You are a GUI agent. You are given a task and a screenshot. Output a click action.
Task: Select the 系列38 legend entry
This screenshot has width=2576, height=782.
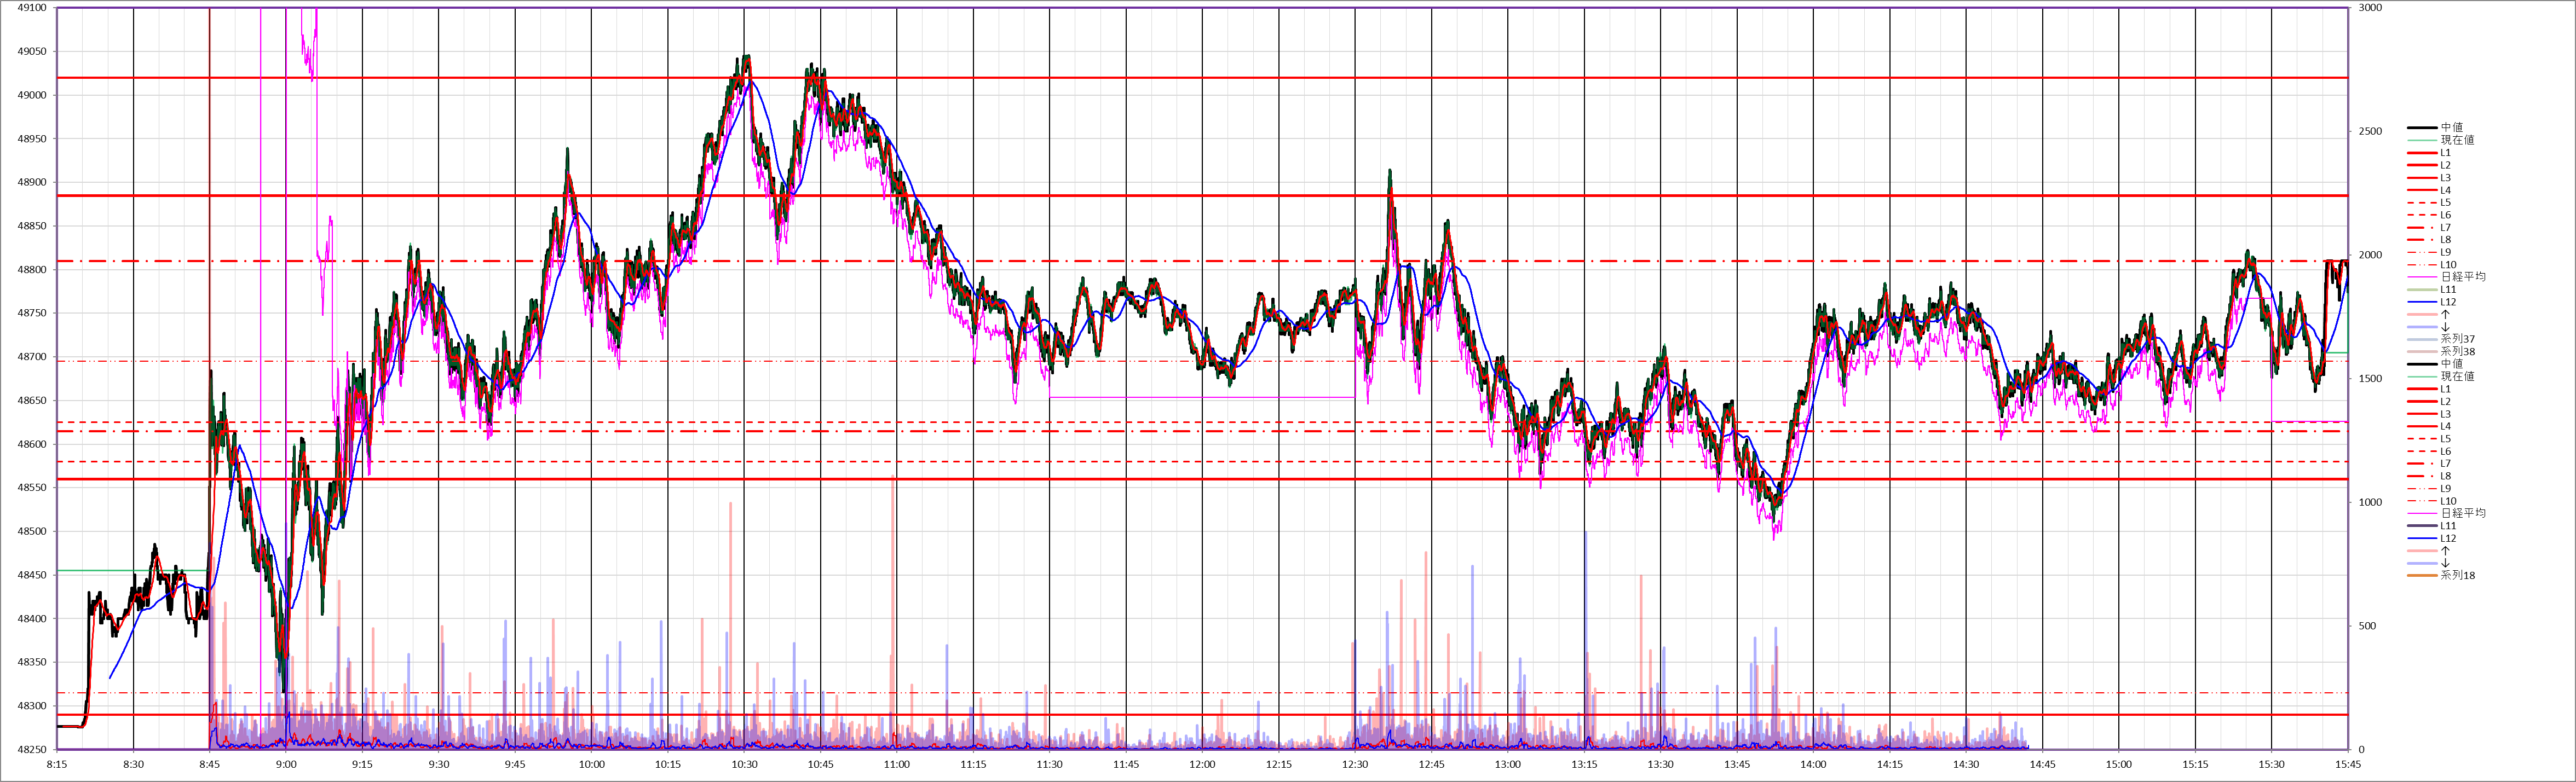tap(2457, 352)
